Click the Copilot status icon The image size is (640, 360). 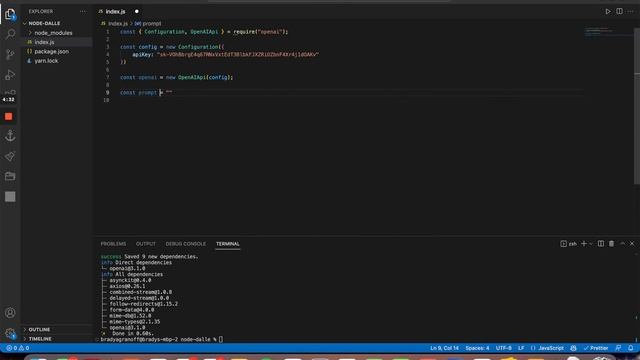pyautogui.click(x=573, y=348)
